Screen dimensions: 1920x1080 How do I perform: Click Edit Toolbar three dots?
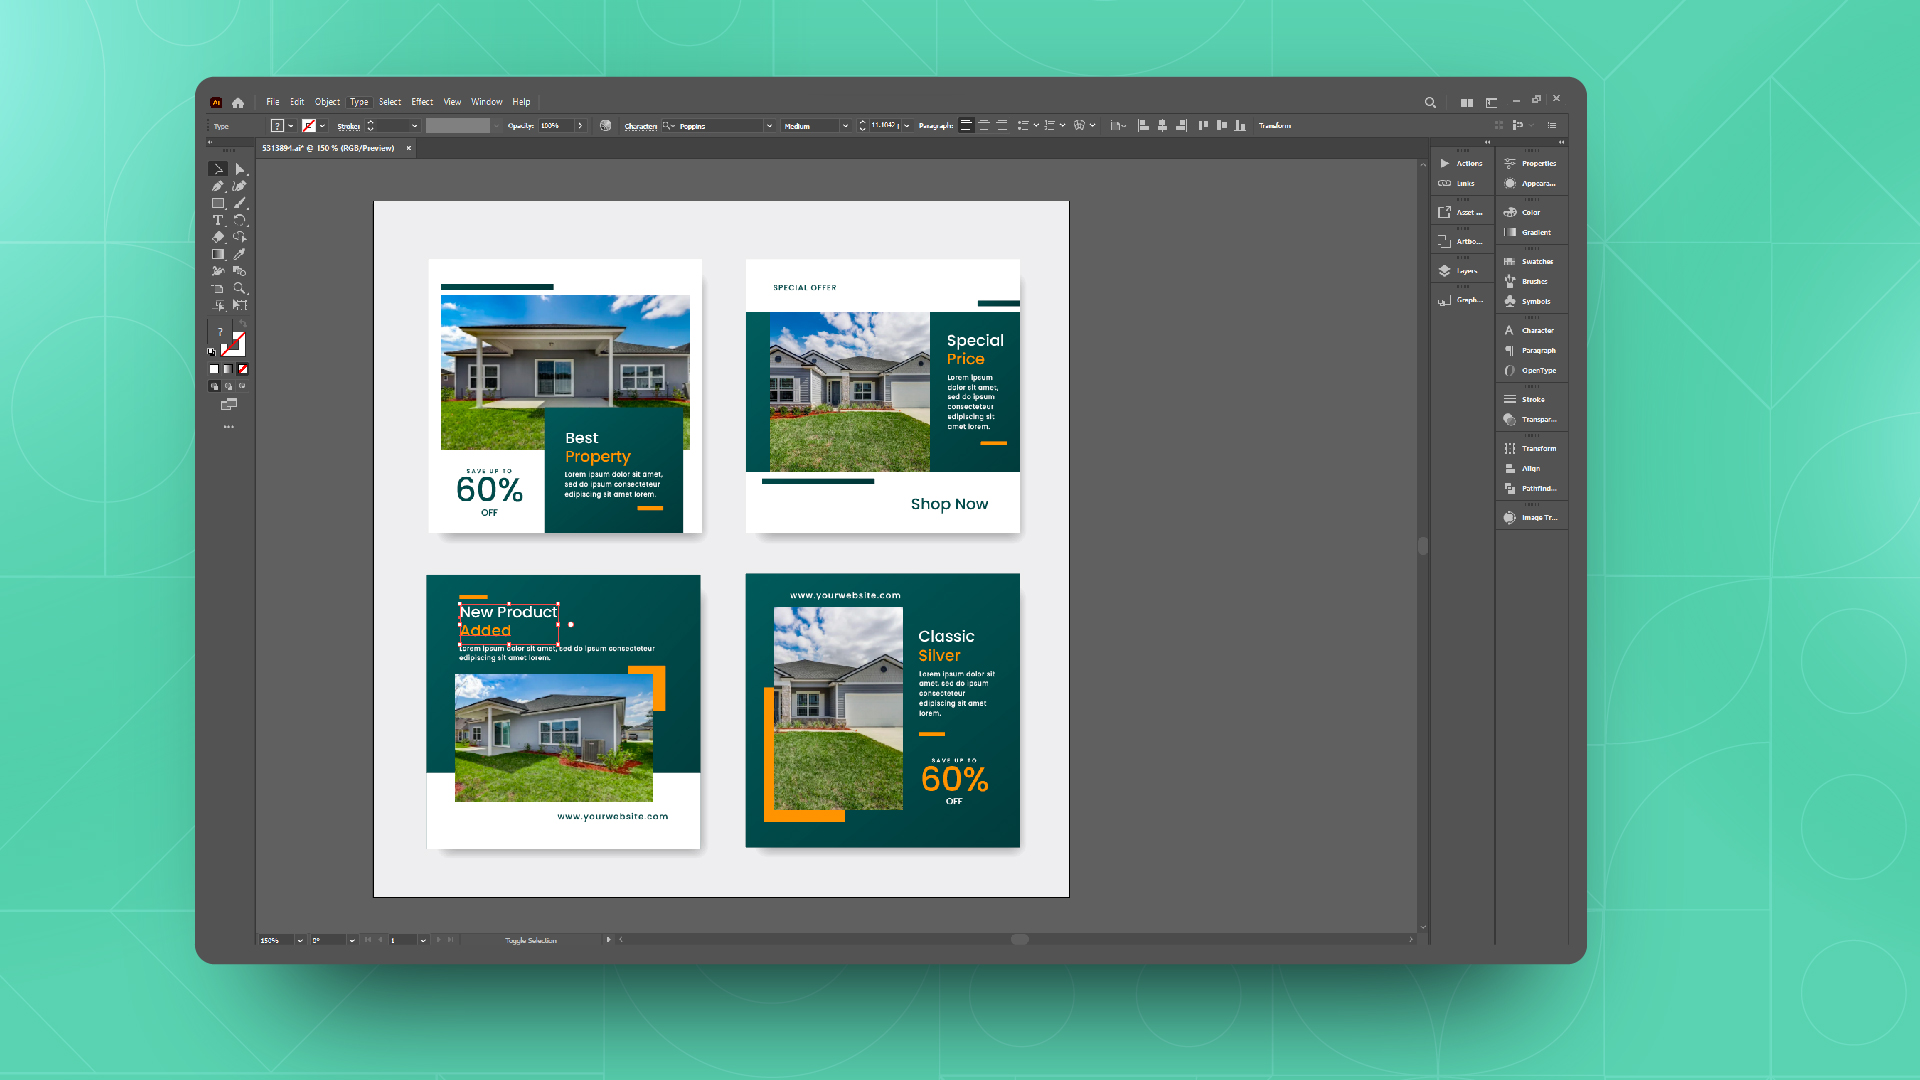click(229, 427)
